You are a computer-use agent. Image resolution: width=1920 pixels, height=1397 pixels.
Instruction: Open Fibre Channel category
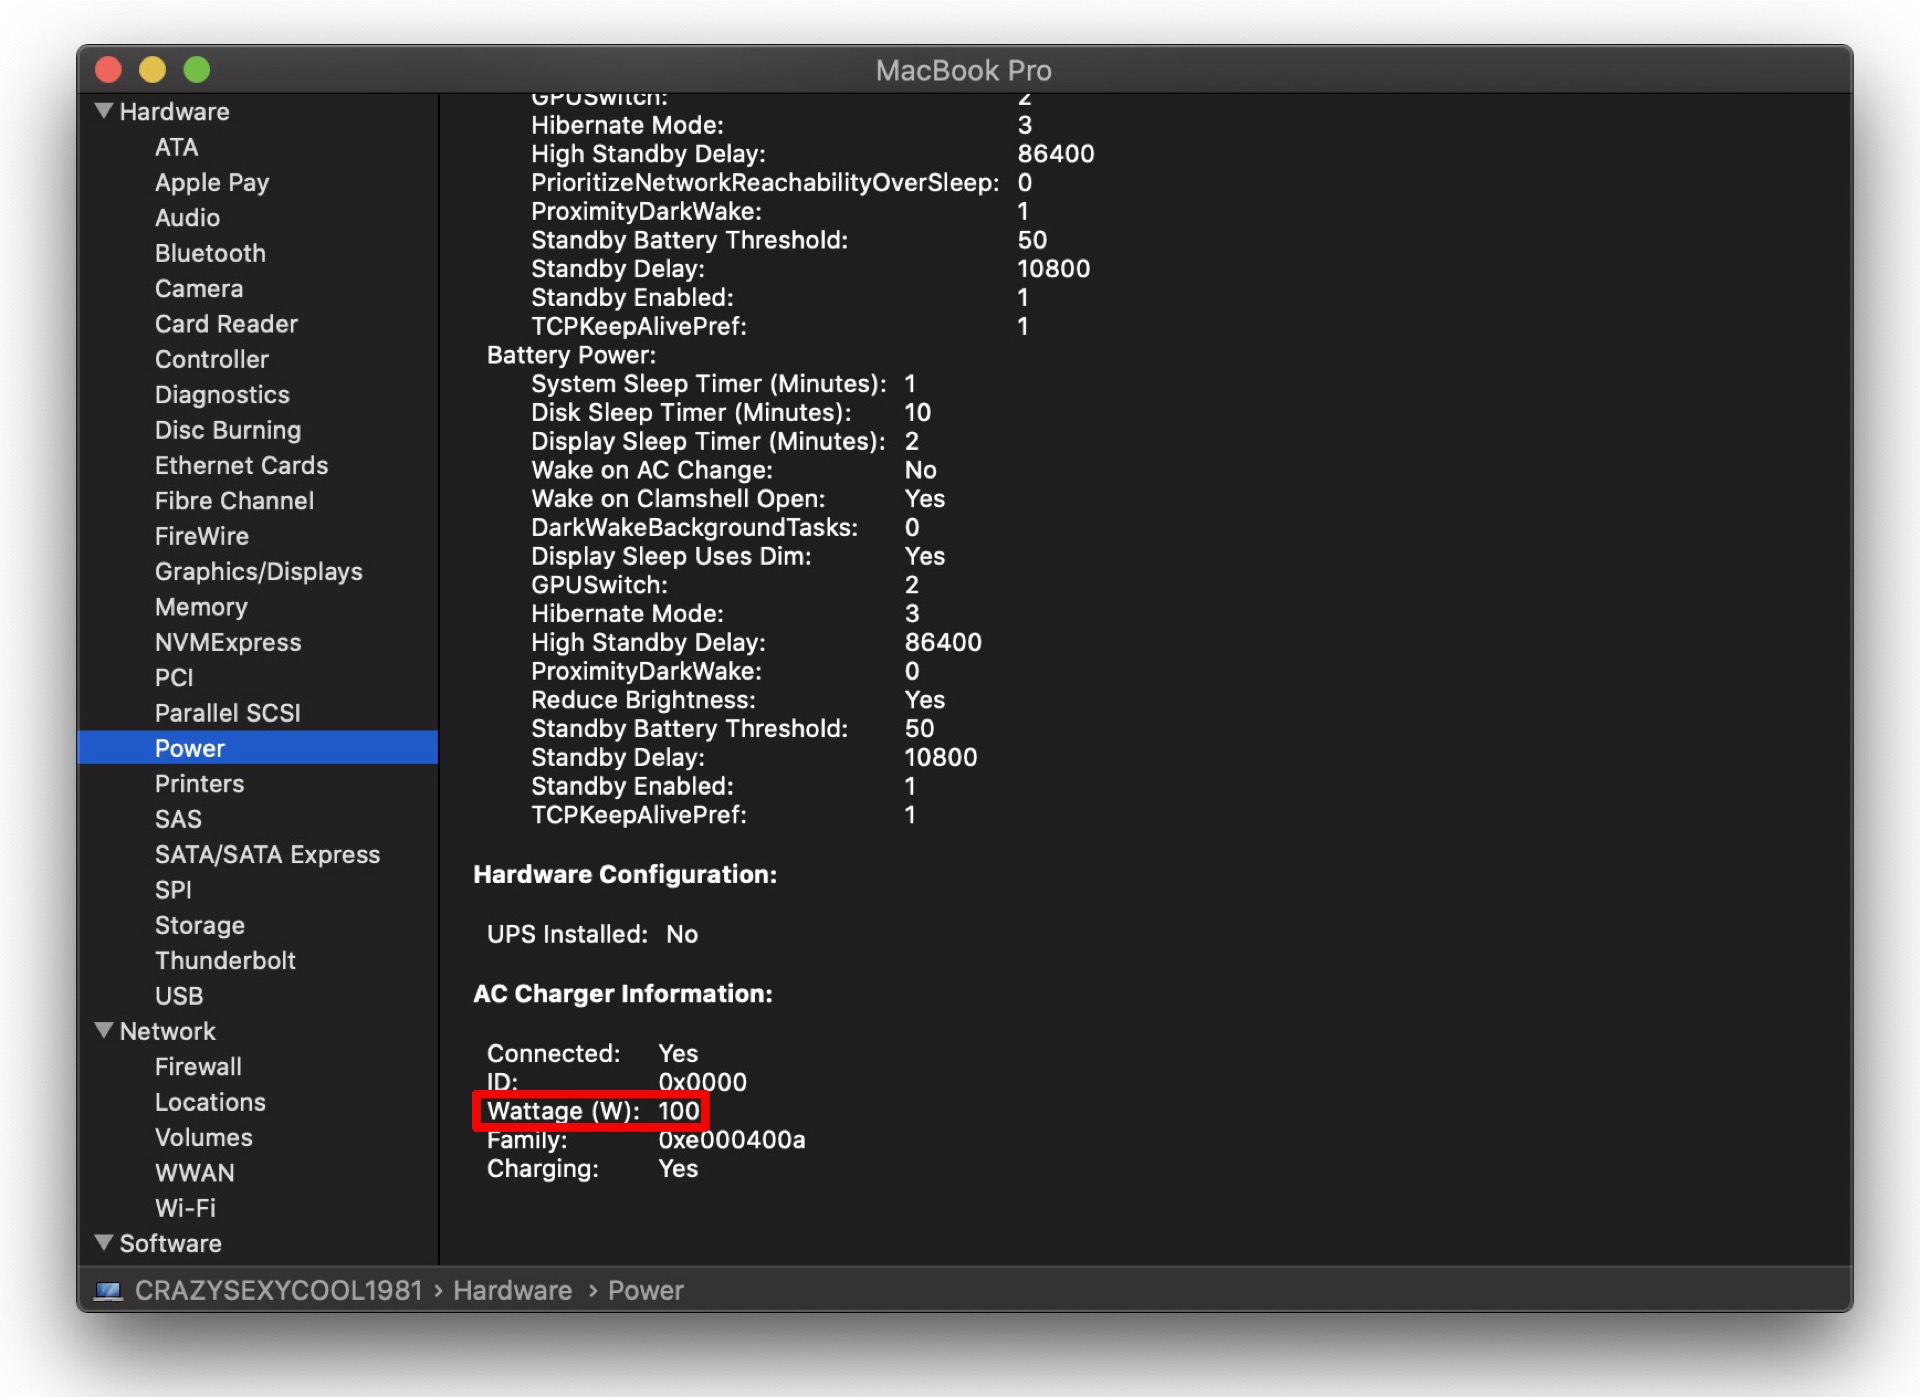coord(234,500)
